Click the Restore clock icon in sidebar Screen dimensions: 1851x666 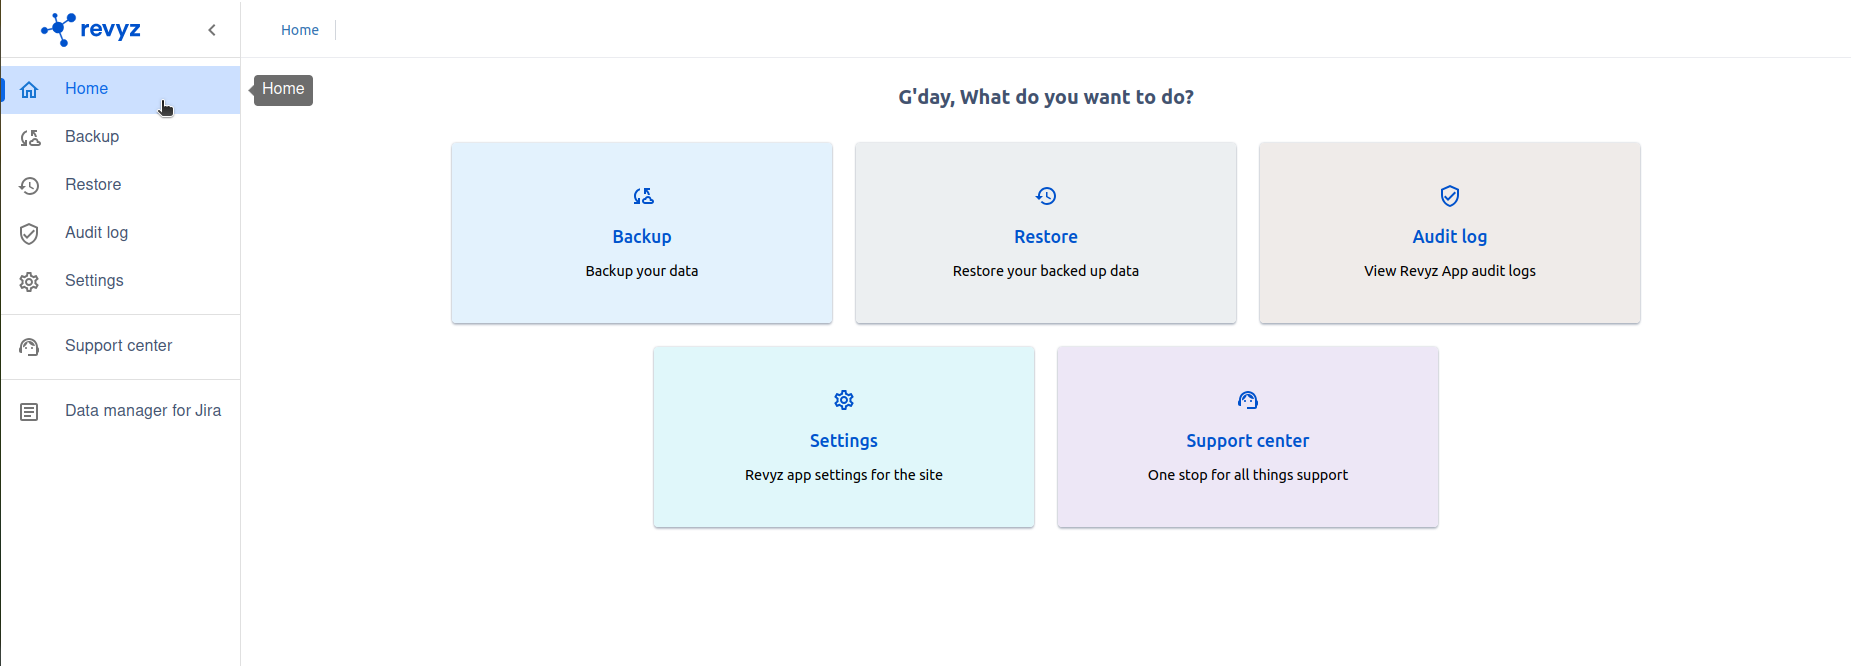click(29, 186)
